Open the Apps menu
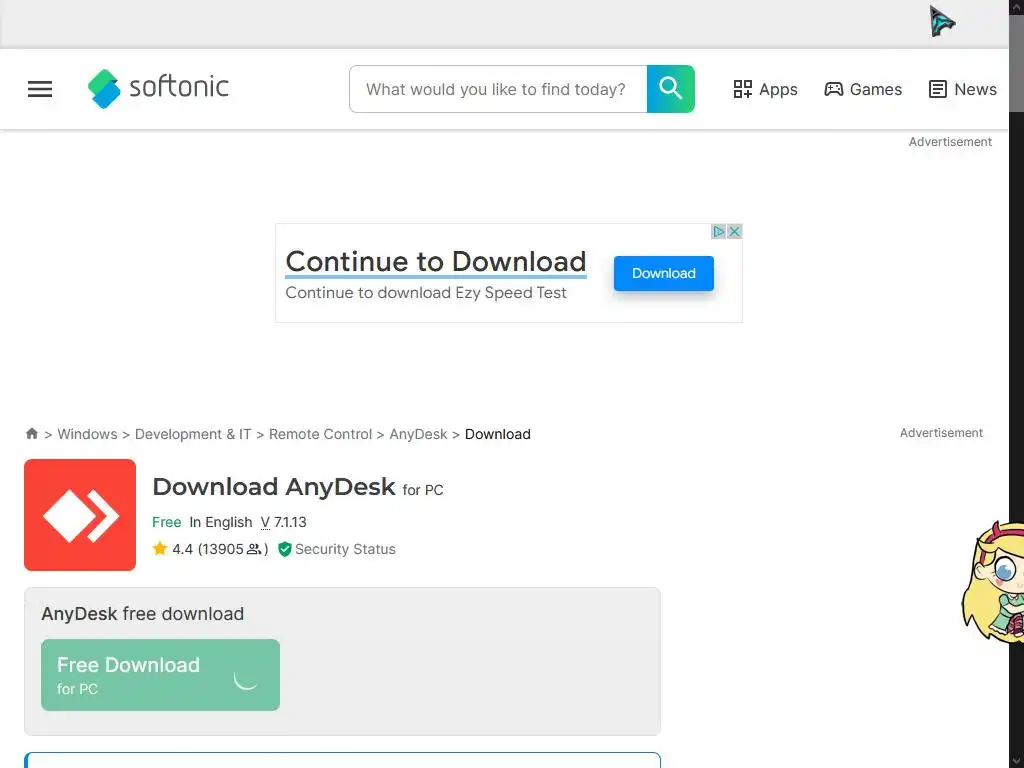This screenshot has height=768, width=1024. pyautogui.click(x=765, y=89)
